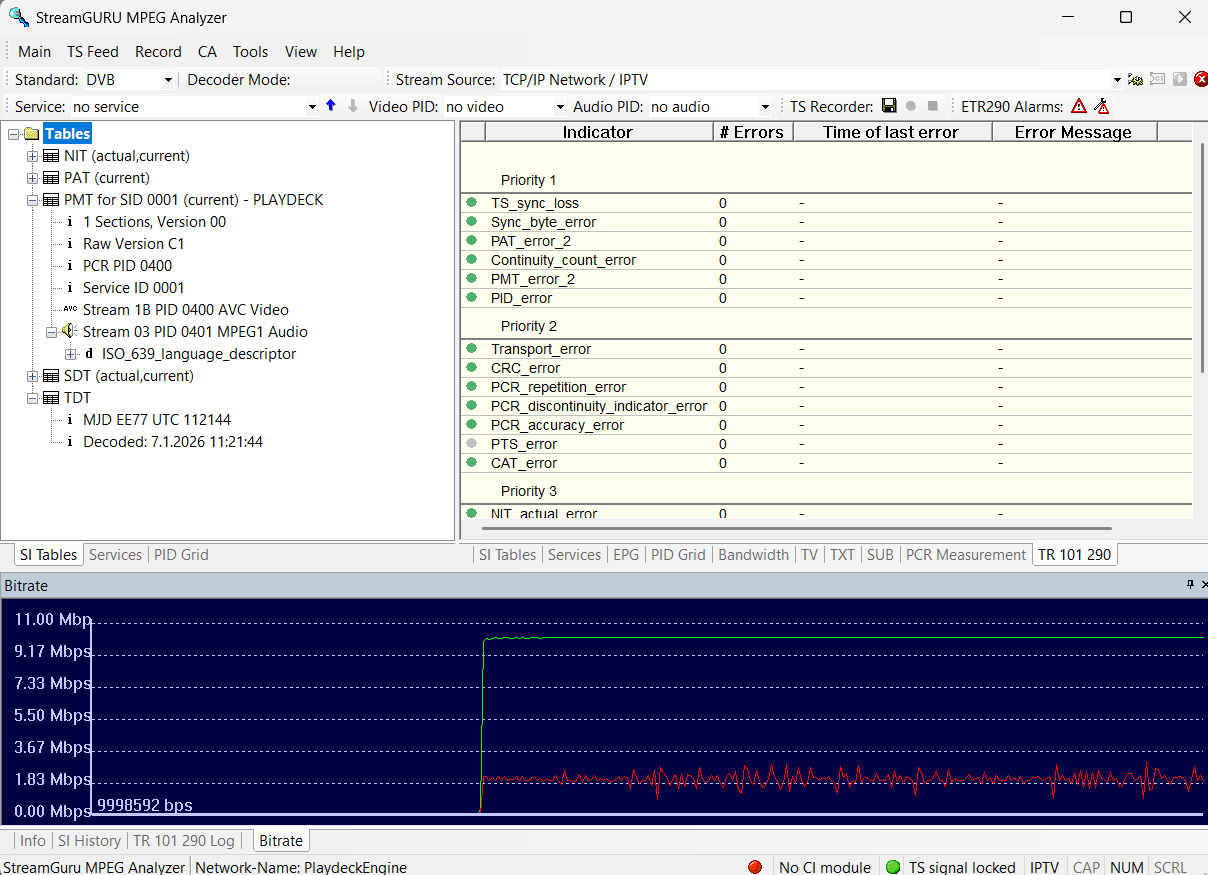The width and height of the screenshot is (1208, 875).
Task: Click the stream source configuration gear icon
Action: pos(1136,80)
